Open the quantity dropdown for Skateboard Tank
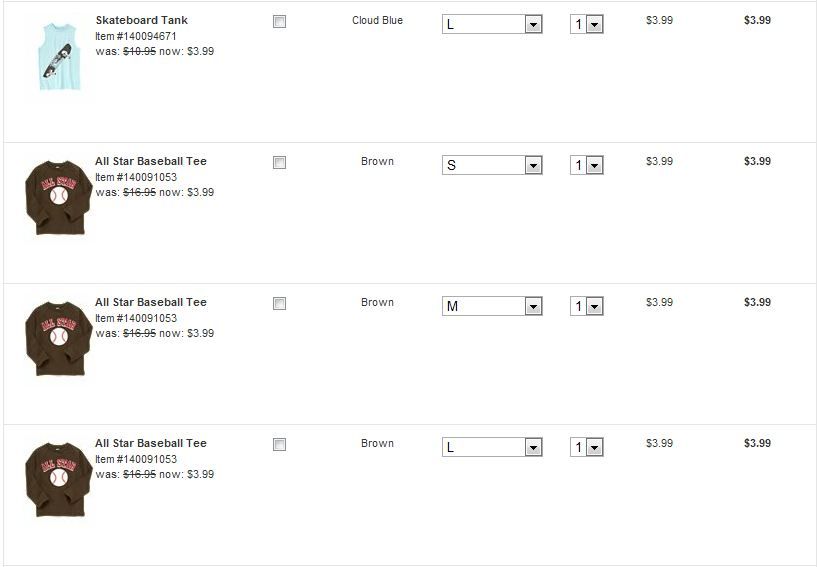This screenshot has width=818, height=567. tap(587, 24)
